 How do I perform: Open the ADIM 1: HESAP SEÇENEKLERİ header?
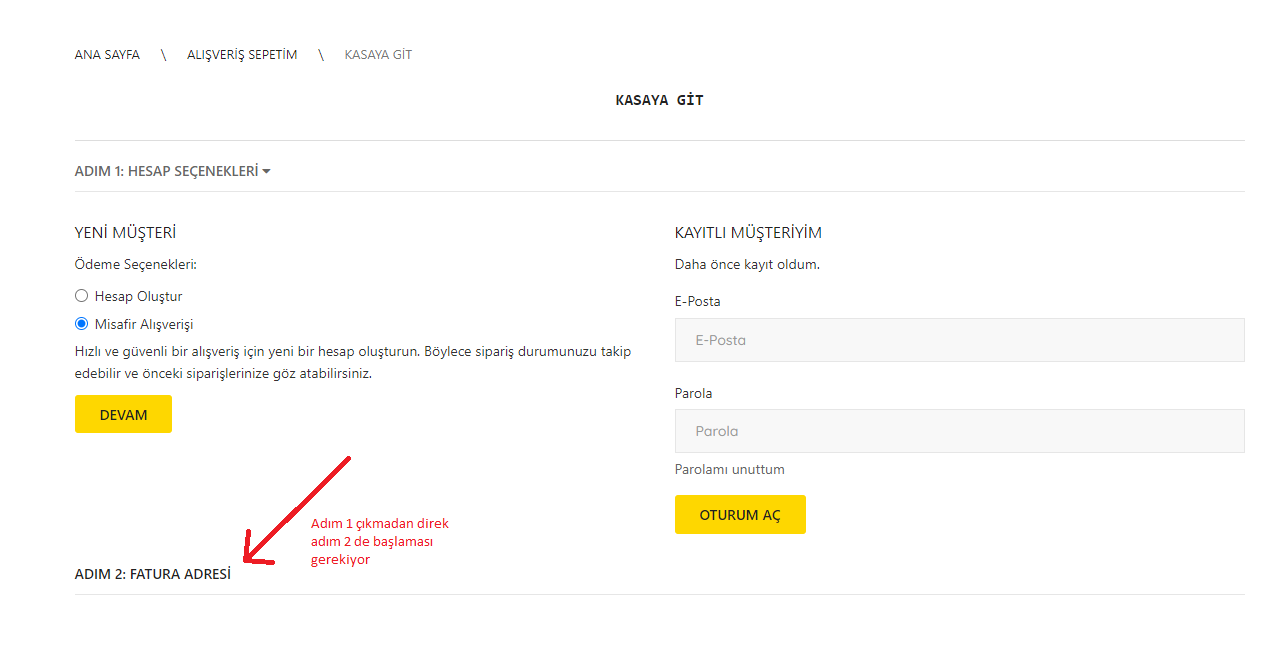(x=173, y=171)
